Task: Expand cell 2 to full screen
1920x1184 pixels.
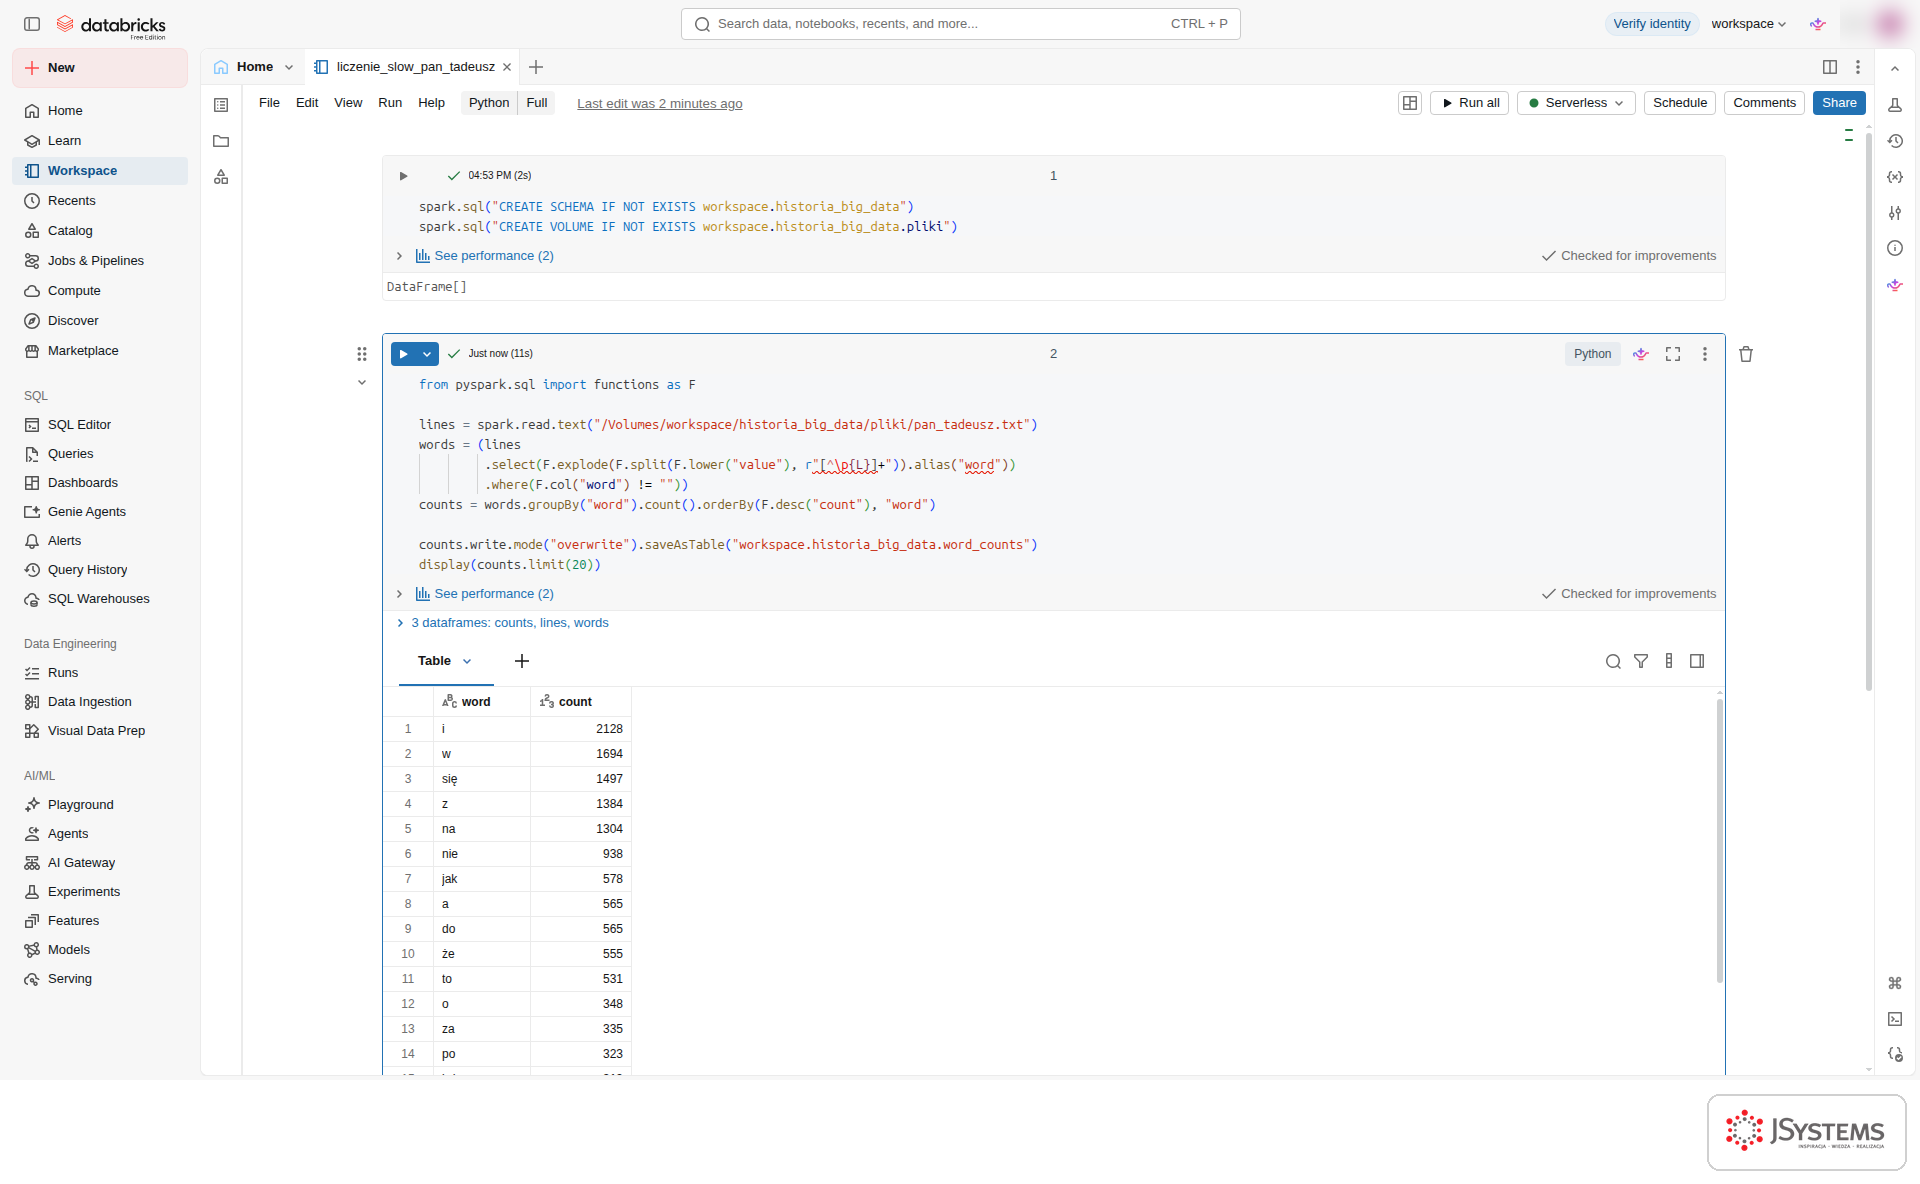Action: [1673, 354]
